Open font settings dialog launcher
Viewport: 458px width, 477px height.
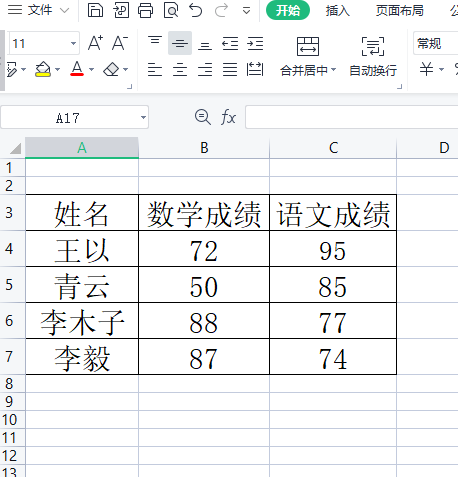tap(130, 87)
